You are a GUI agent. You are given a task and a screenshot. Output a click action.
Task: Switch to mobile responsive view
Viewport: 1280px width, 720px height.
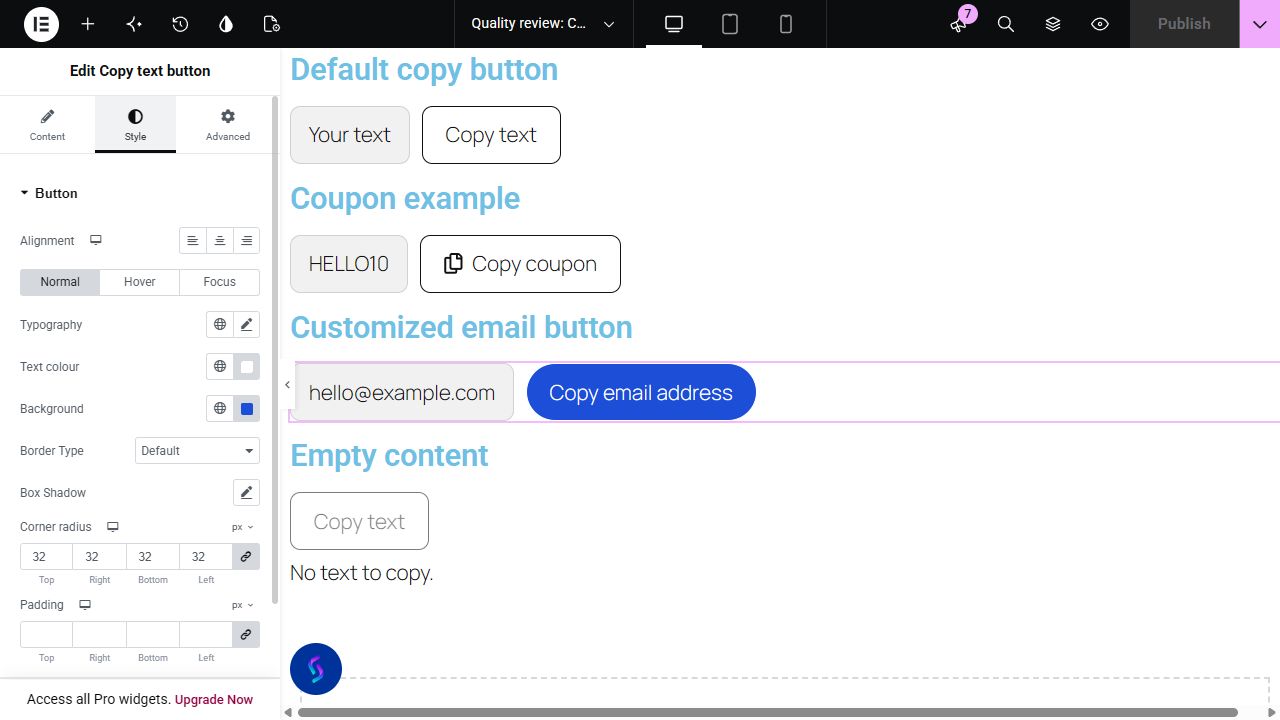pyautogui.click(x=786, y=24)
